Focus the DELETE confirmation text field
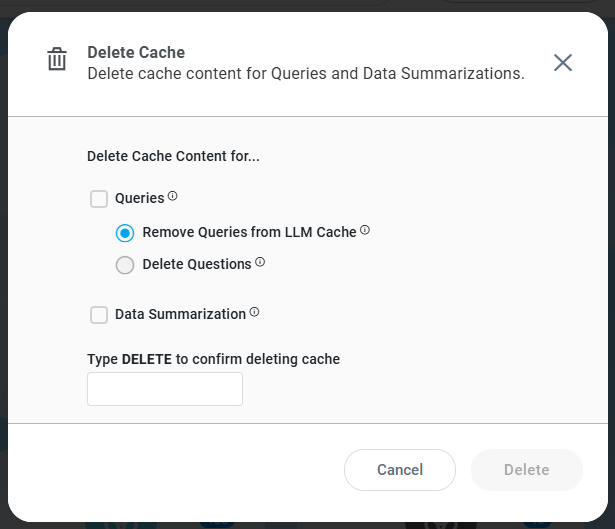This screenshot has height=529, width=615. (165, 389)
